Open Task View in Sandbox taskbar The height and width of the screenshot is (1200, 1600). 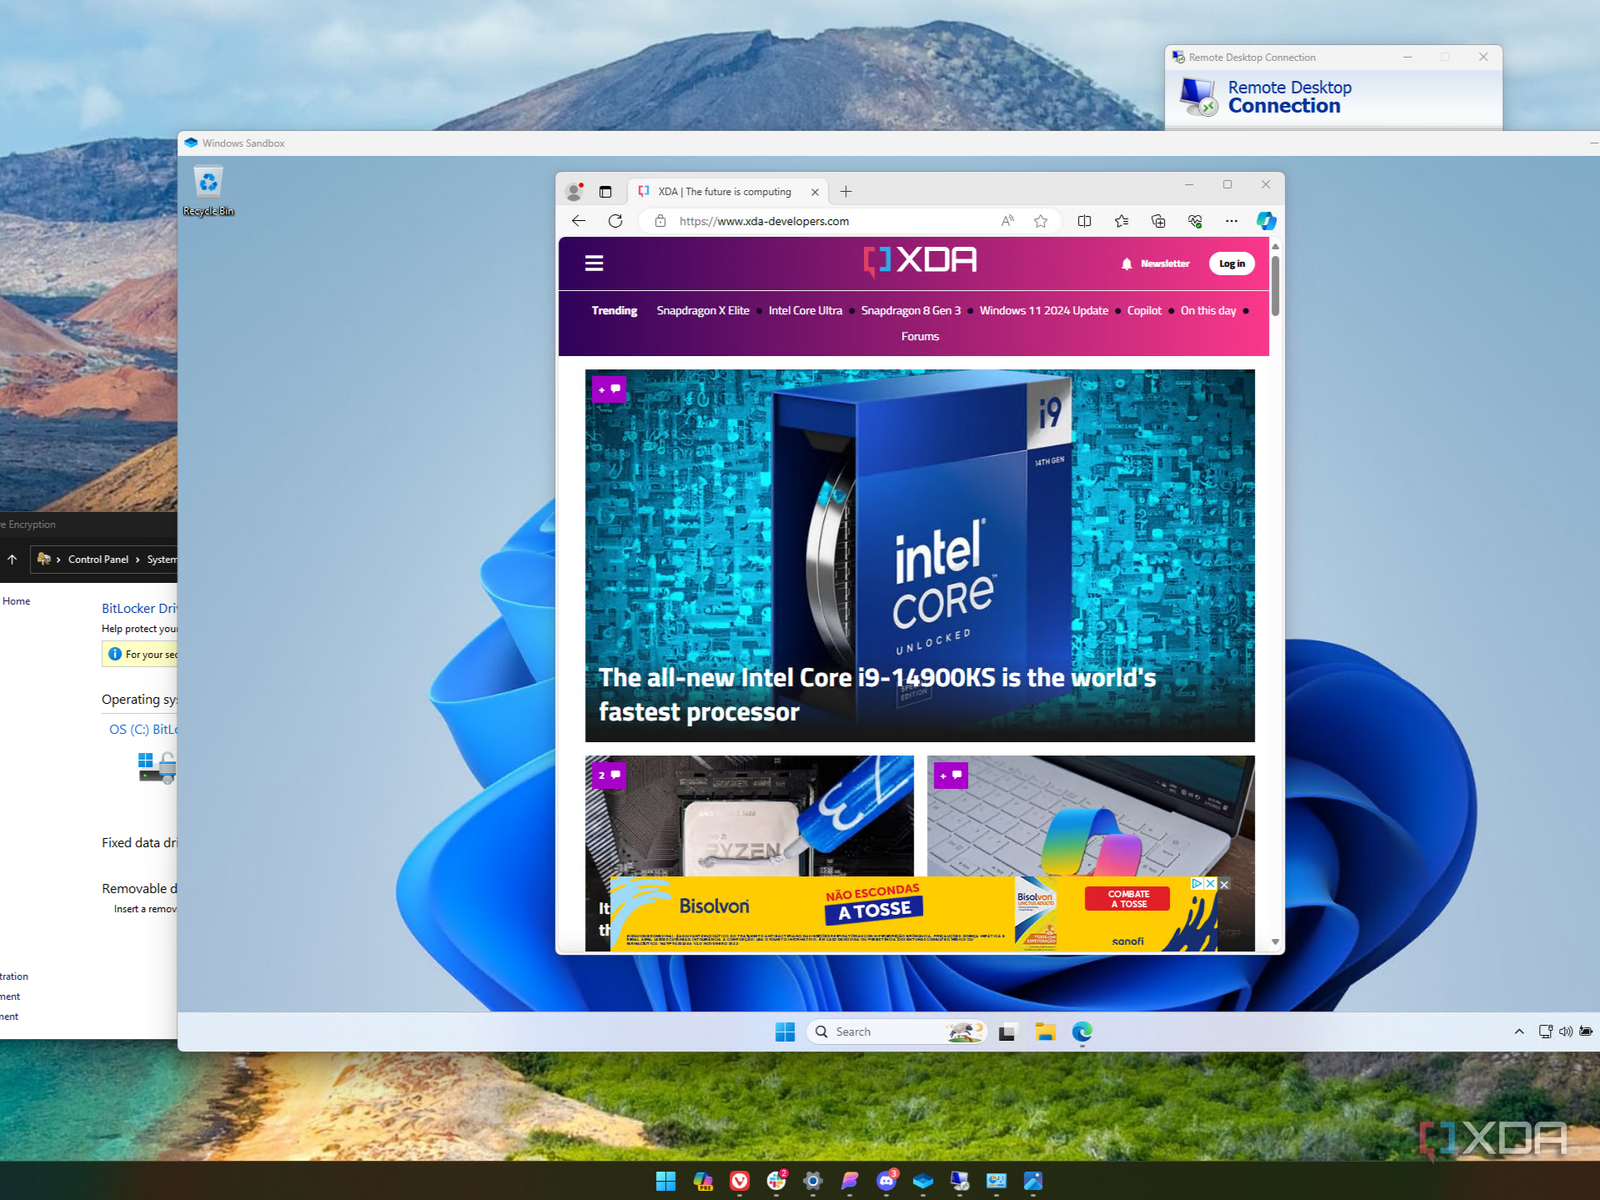[x=1007, y=1032]
